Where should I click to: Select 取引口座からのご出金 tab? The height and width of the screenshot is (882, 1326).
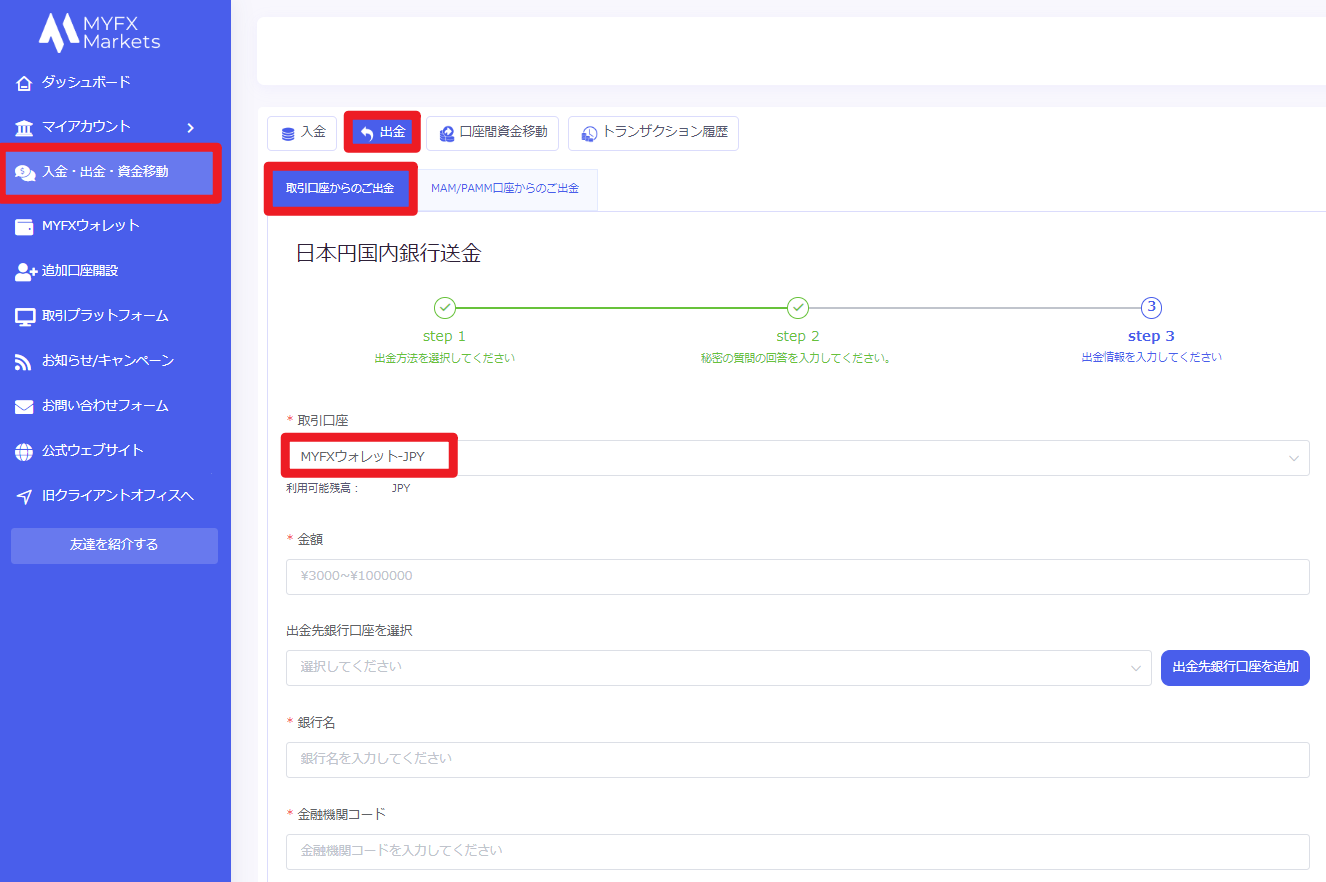point(340,189)
